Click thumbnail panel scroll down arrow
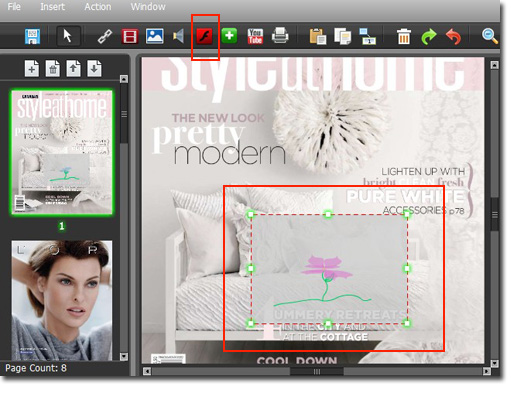Screen dimensions: 526x400 pyautogui.click(x=124, y=356)
